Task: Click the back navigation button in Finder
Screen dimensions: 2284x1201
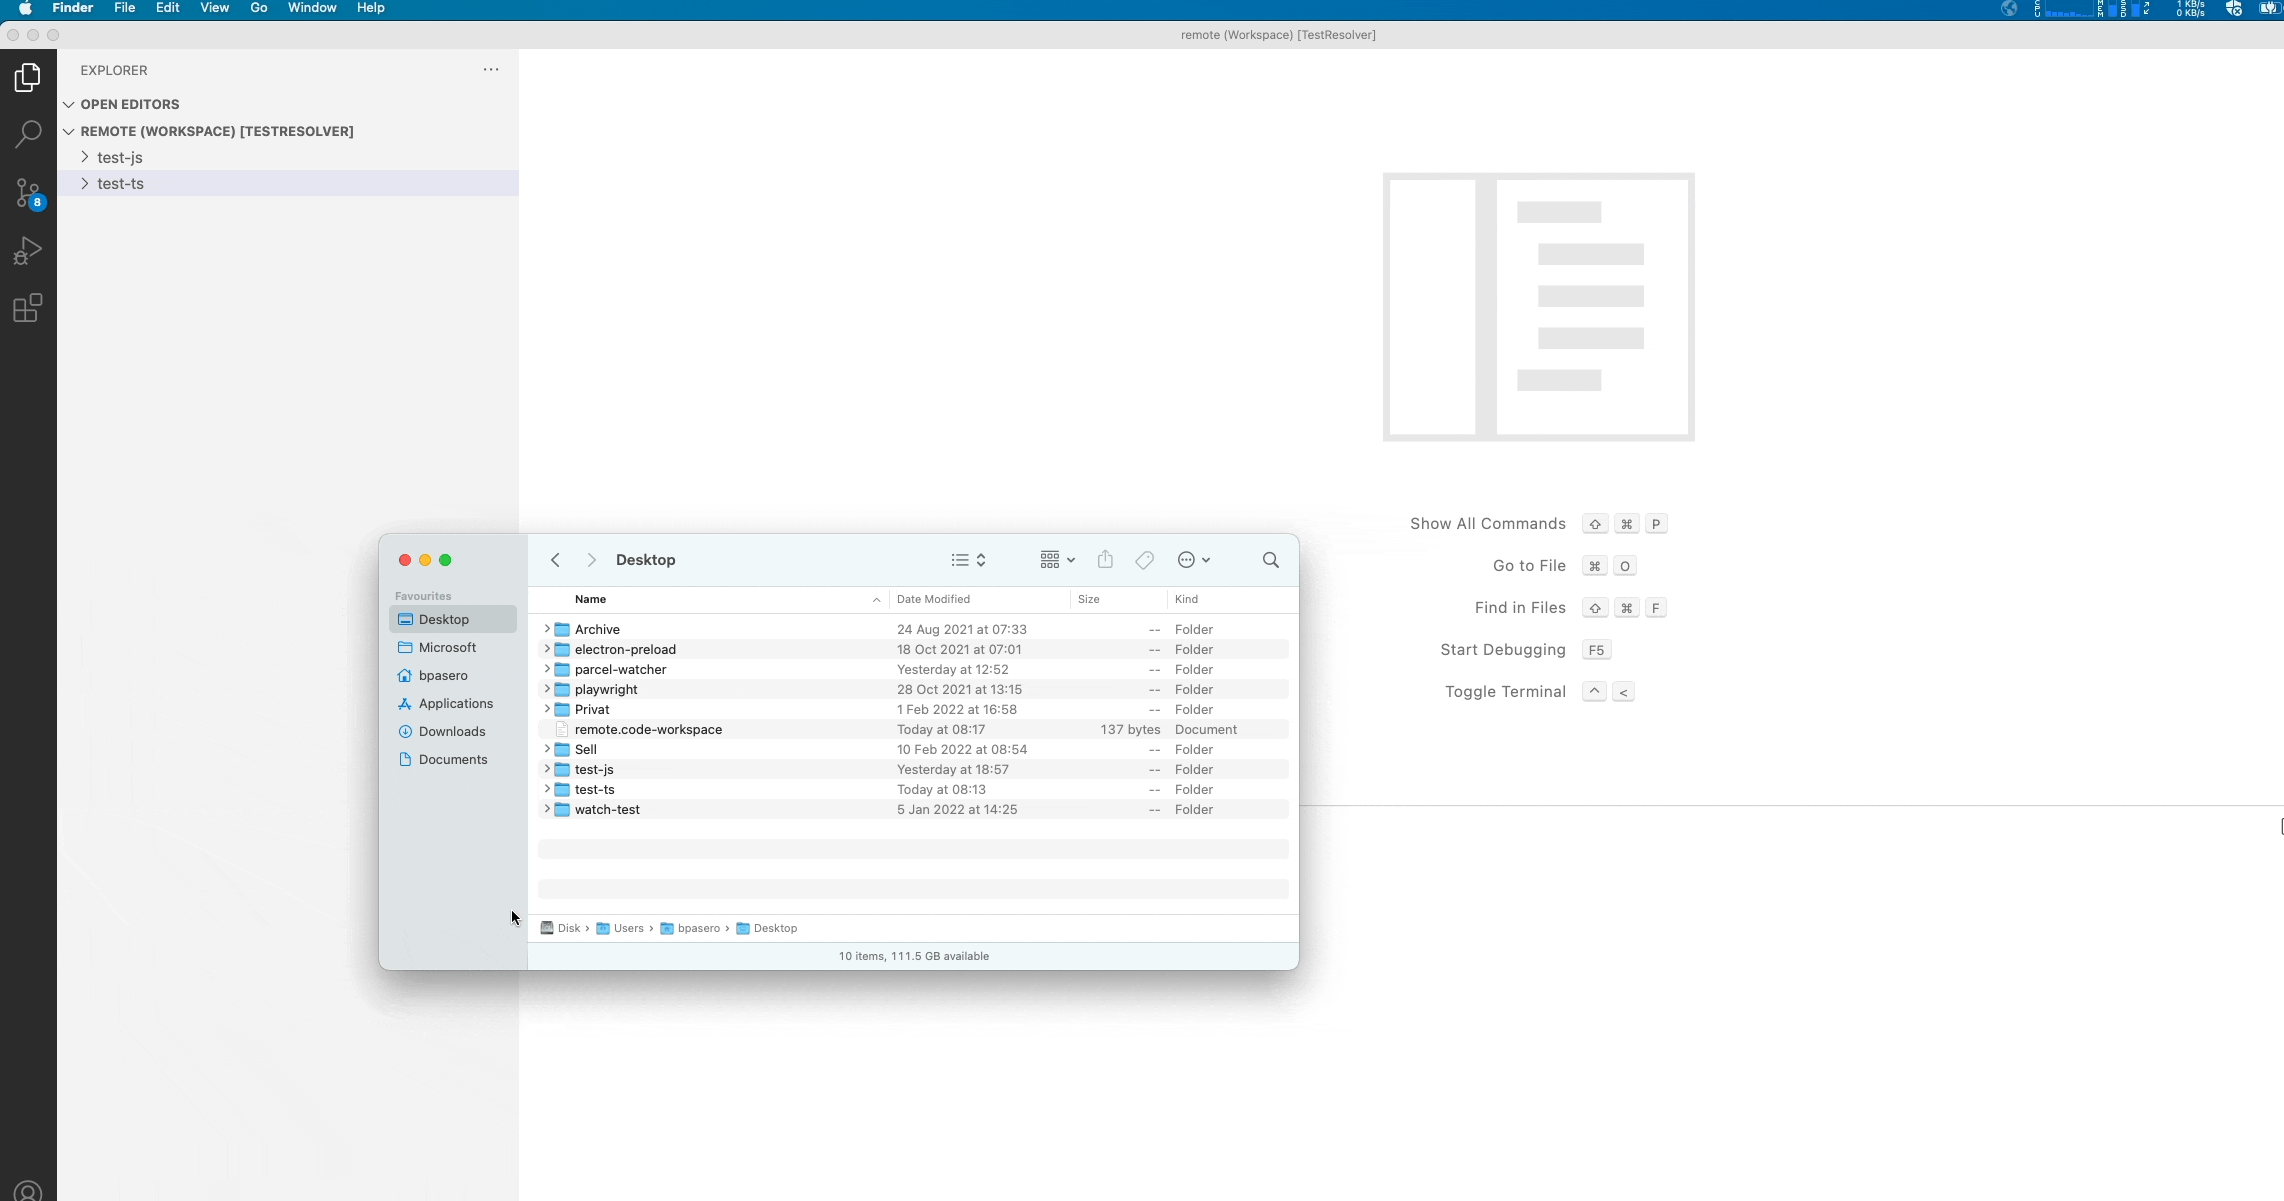Action: [x=555, y=560]
